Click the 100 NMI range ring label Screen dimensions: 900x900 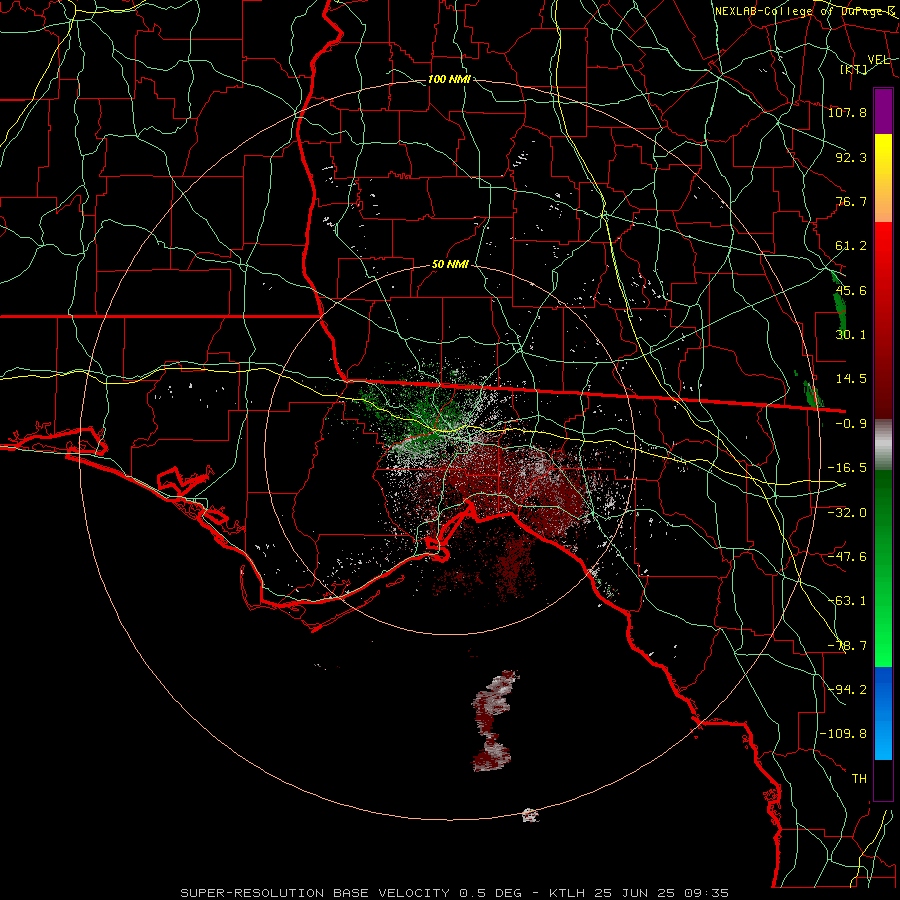(x=449, y=79)
